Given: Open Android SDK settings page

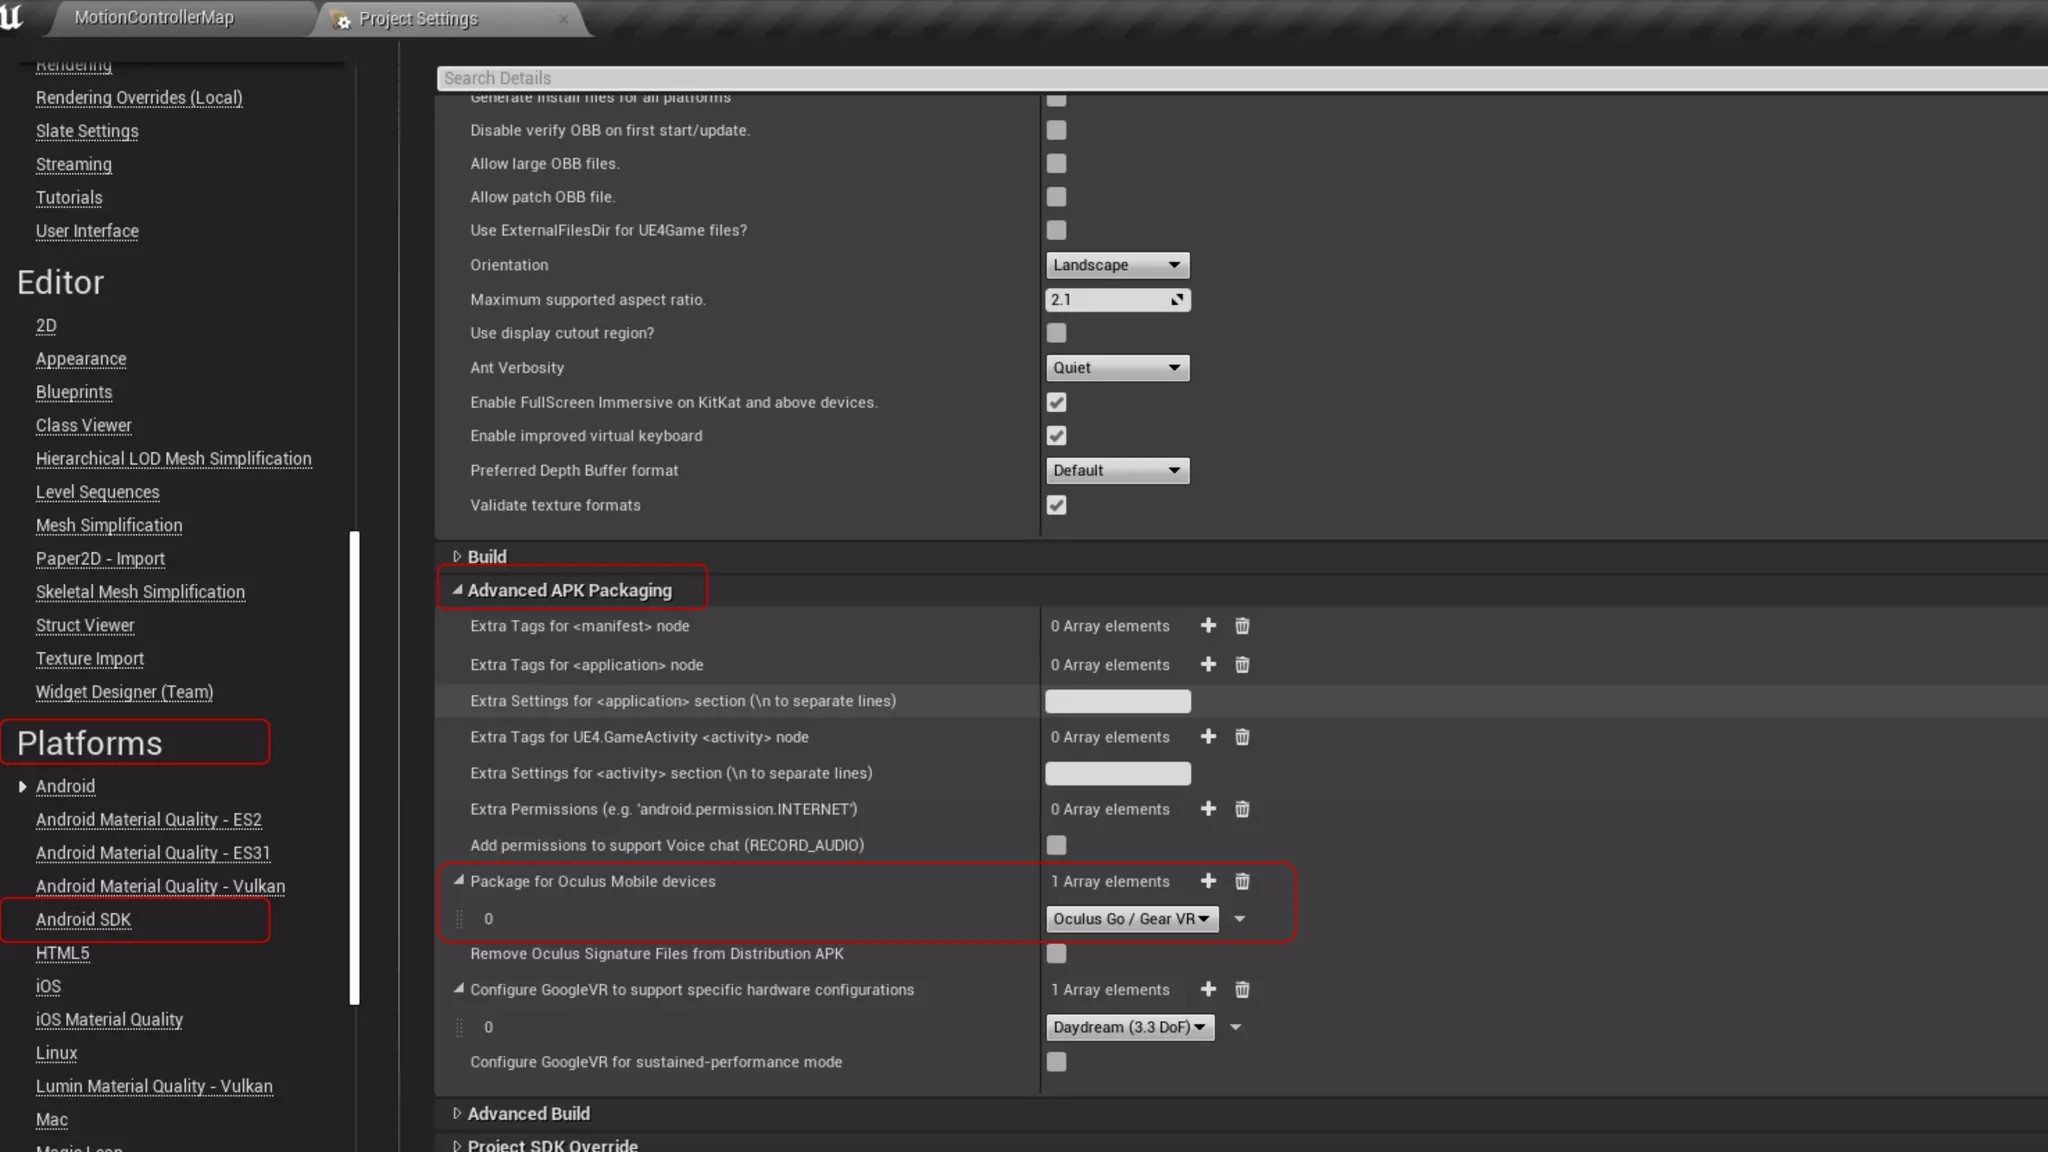Looking at the screenshot, I should 83,920.
